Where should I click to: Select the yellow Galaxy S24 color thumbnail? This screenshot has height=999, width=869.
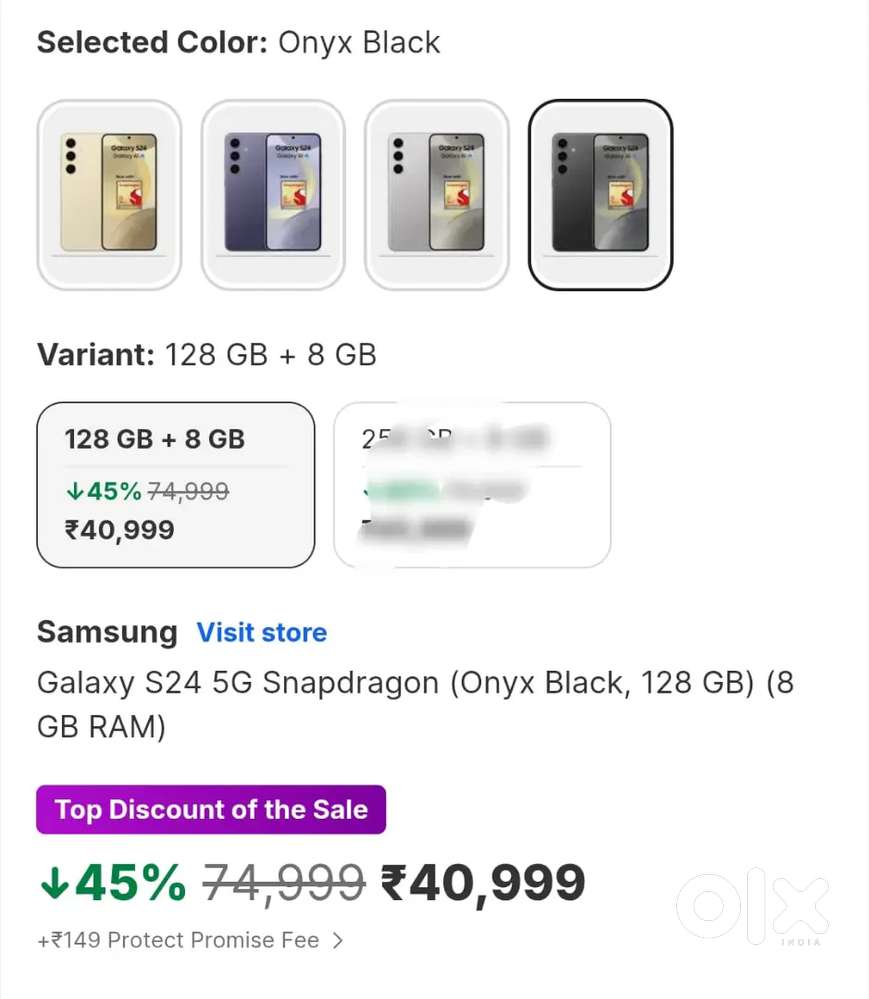point(109,194)
